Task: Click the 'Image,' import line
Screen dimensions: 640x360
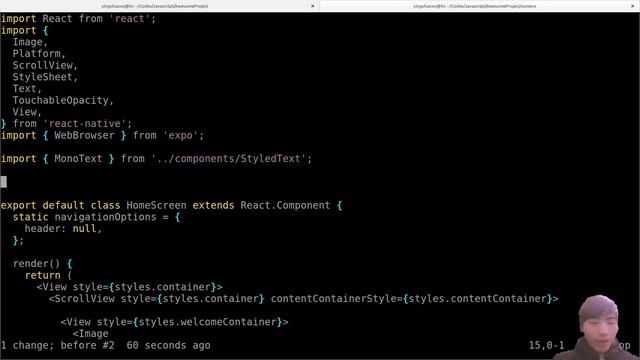Action: point(30,42)
